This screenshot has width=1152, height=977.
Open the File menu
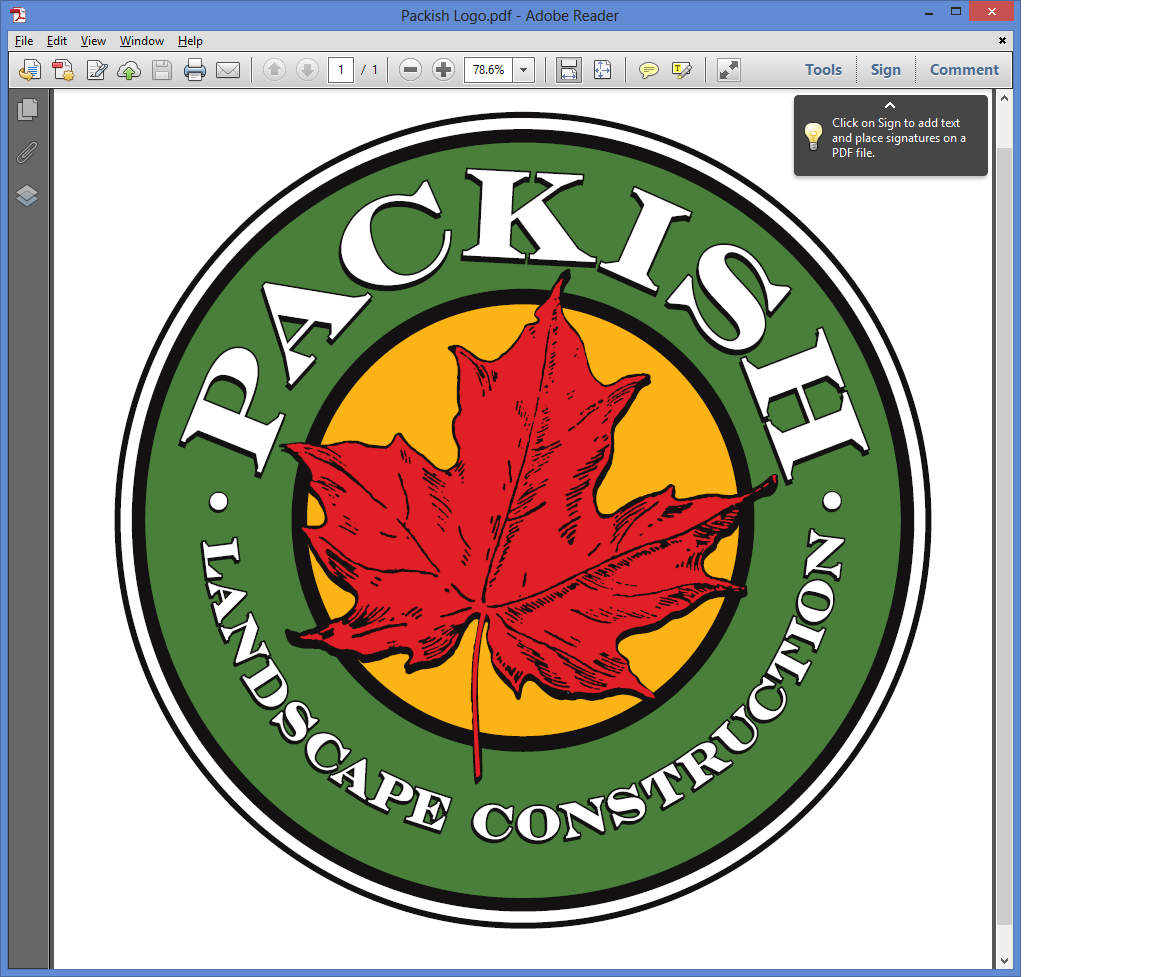click(x=24, y=41)
